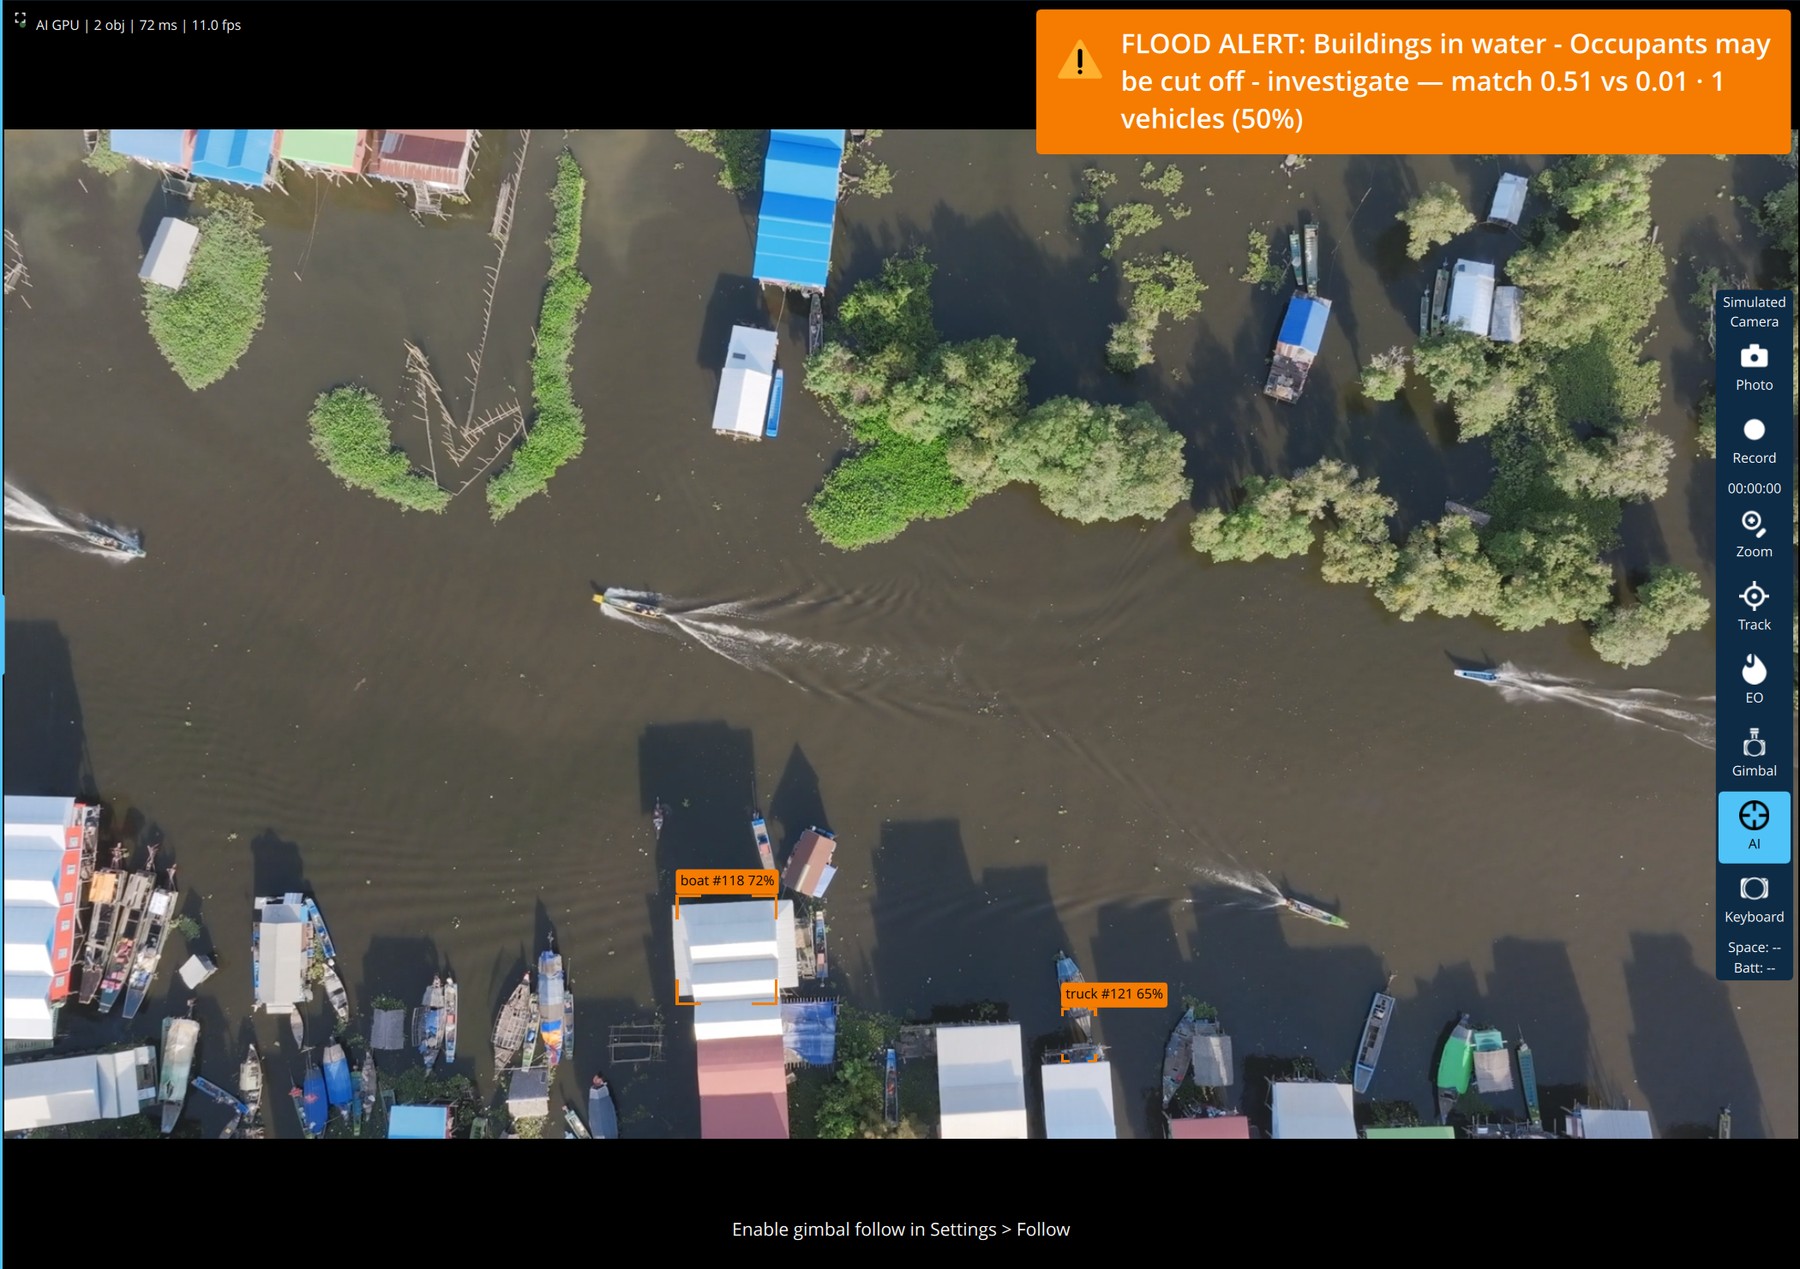This screenshot has width=1800, height=1269.
Task: Open the Gimbal controls
Action: coord(1754,753)
